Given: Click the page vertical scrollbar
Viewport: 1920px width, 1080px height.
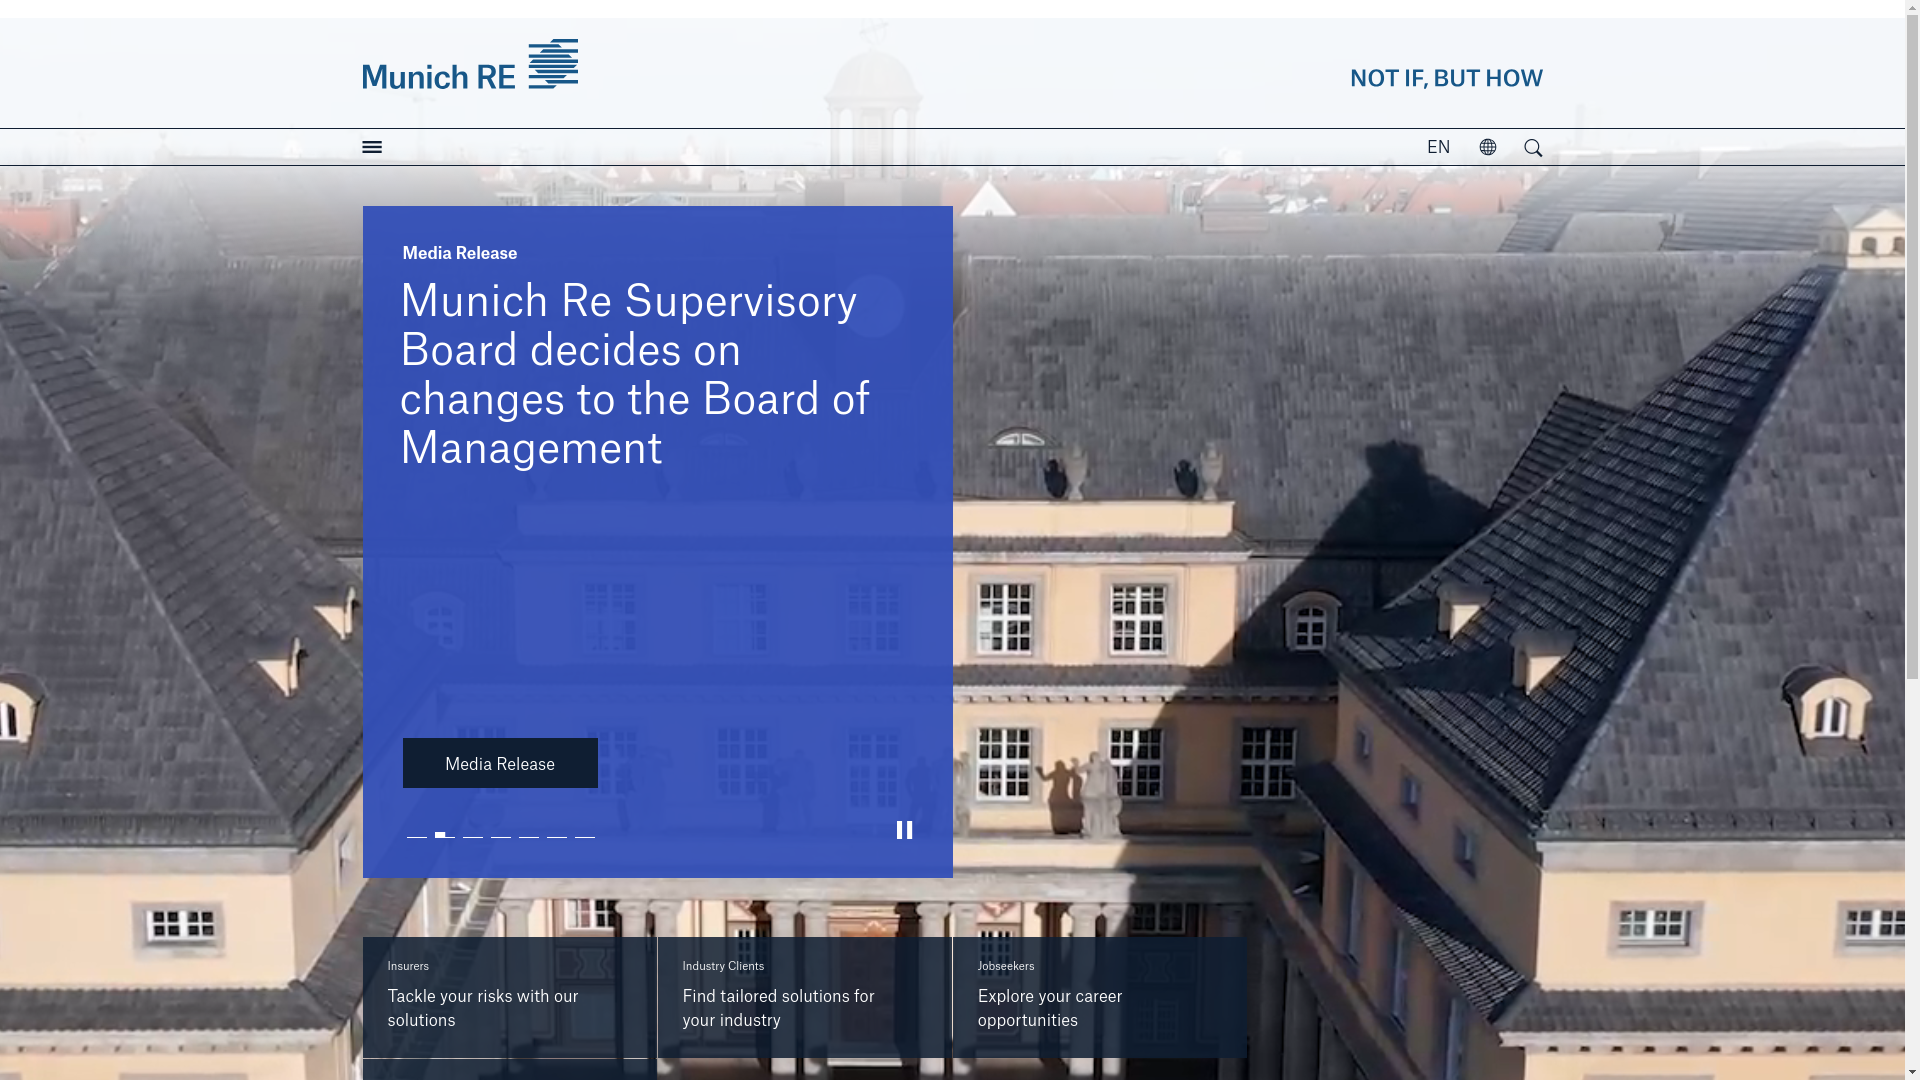Looking at the screenshot, I should (x=1912, y=540).
